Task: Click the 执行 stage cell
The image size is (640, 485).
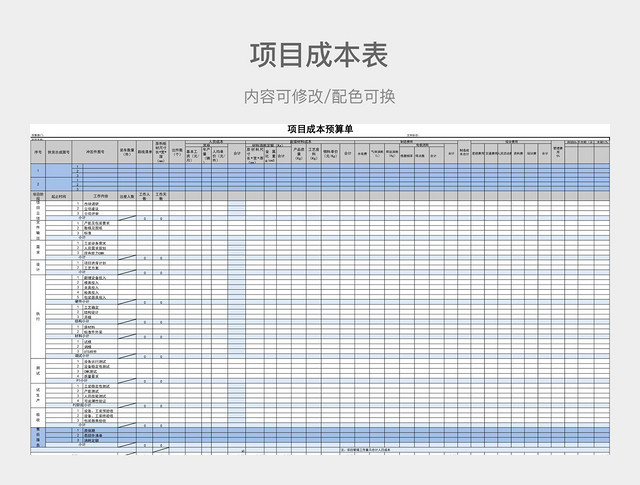Action: point(38,317)
